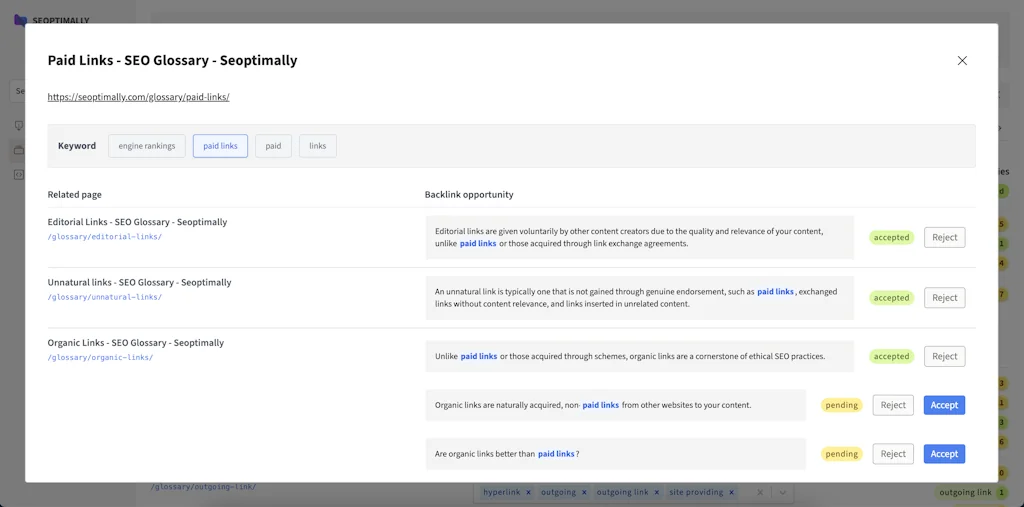Expand the background keyword tag dropdown chevron
Image resolution: width=1024 pixels, height=507 pixels.
tap(783, 492)
